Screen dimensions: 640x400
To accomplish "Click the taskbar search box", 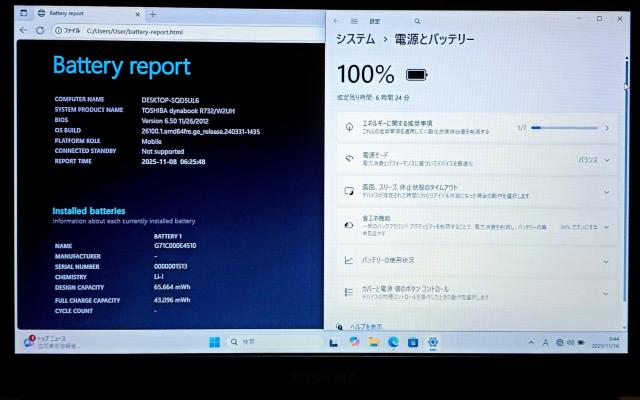I will coord(274,342).
